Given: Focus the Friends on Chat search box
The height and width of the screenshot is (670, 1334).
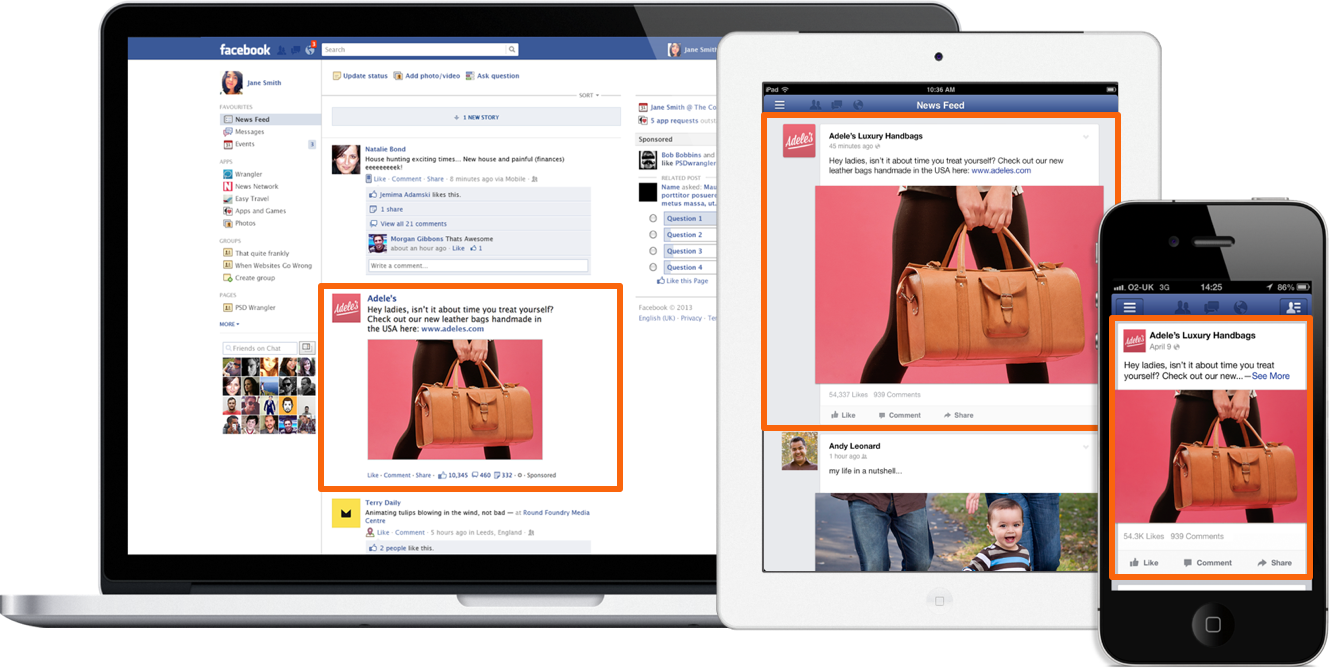Looking at the screenshot, I should click(x=260, y=348).
